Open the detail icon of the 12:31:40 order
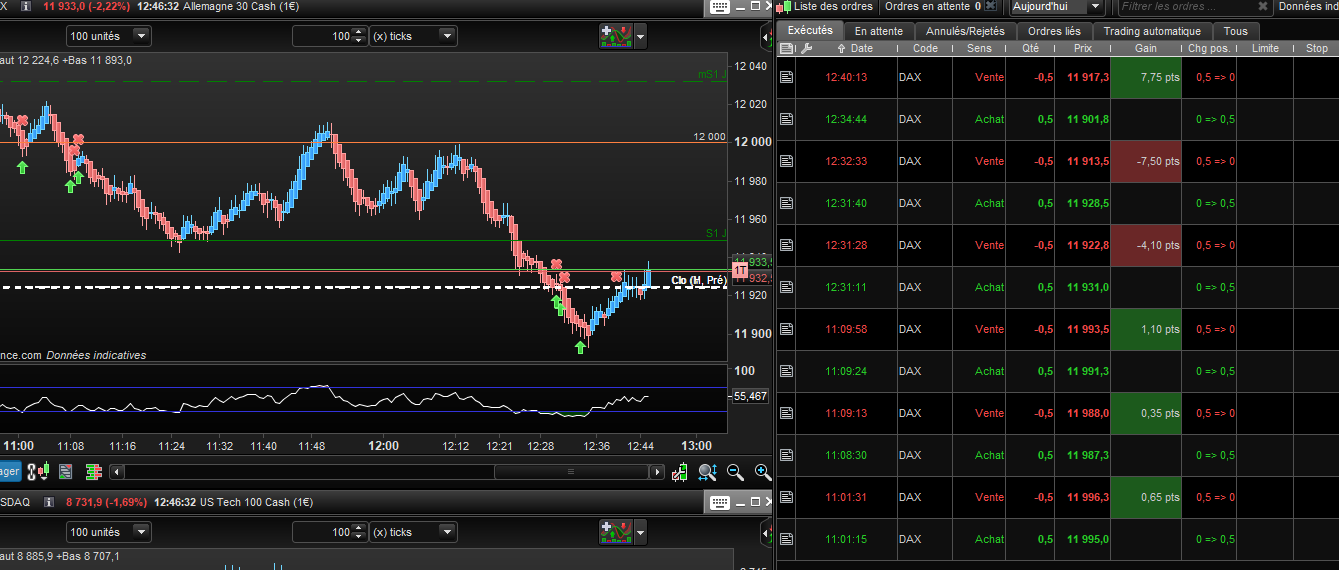The height and width of the screenshot is (570, 1339). [787, 203]
